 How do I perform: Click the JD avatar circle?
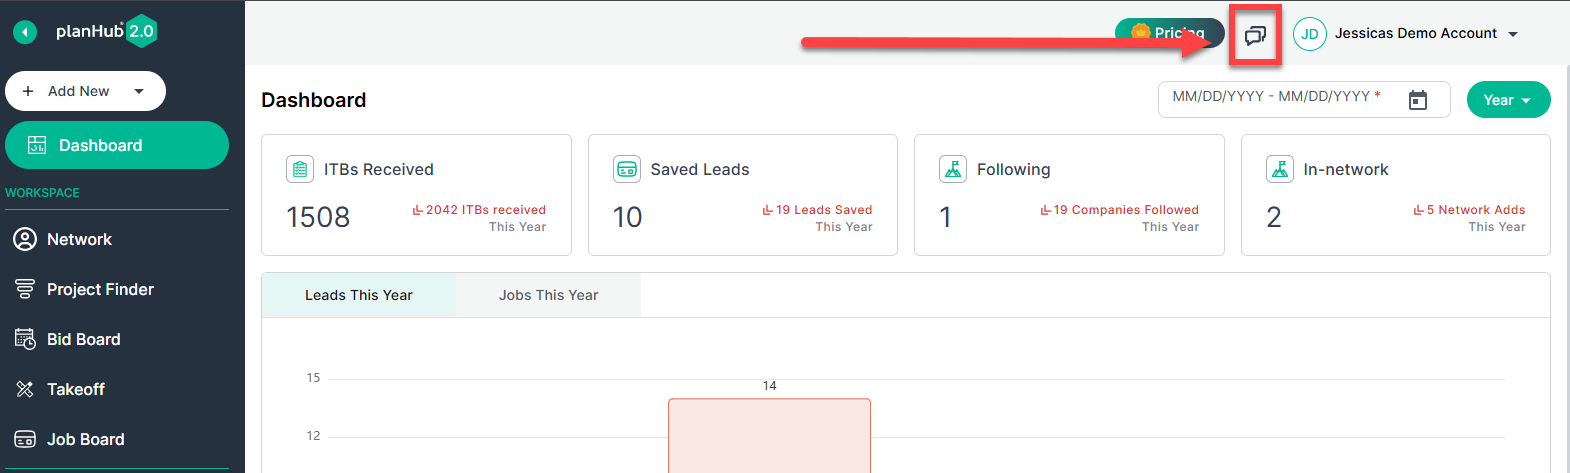(x=1309, y=34)
